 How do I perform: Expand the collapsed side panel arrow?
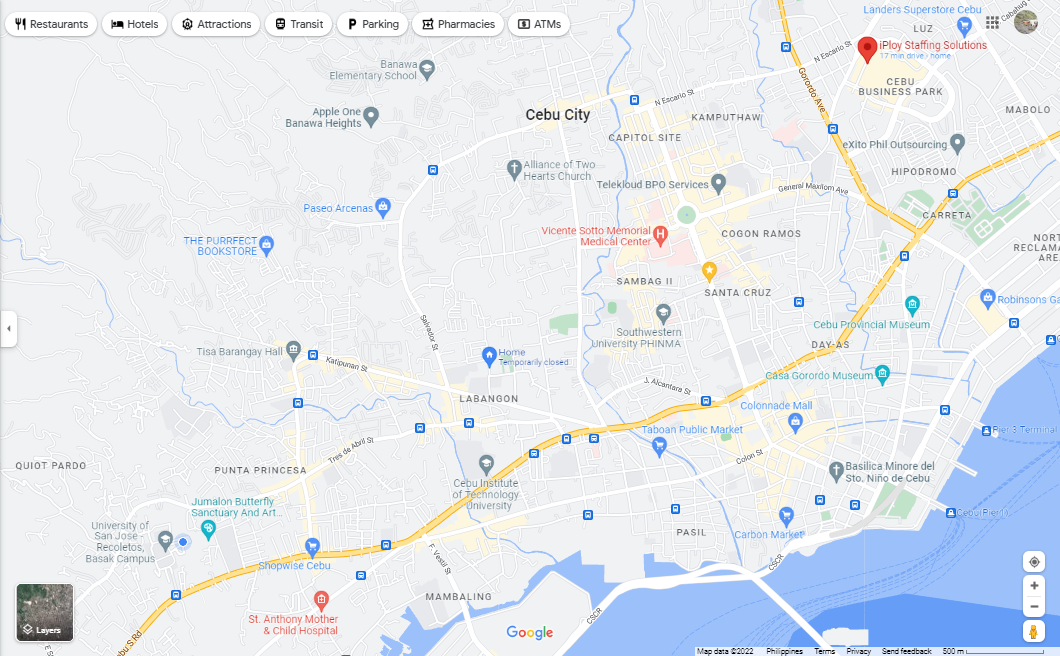pos(8,329)
